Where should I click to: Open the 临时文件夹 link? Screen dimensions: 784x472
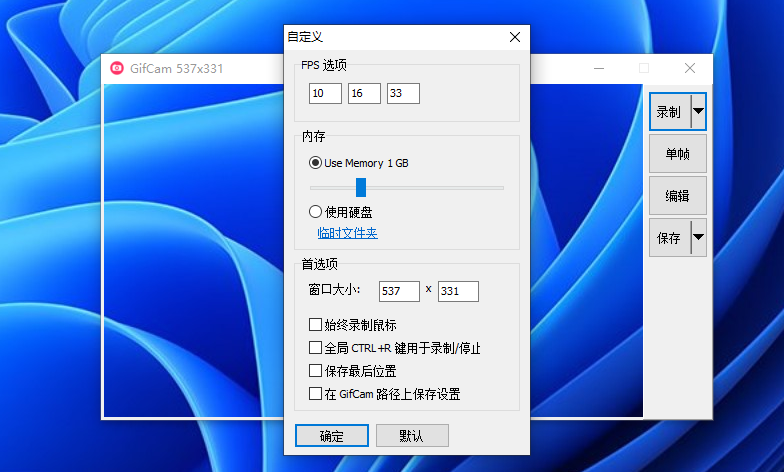click(x=348, y=232)
